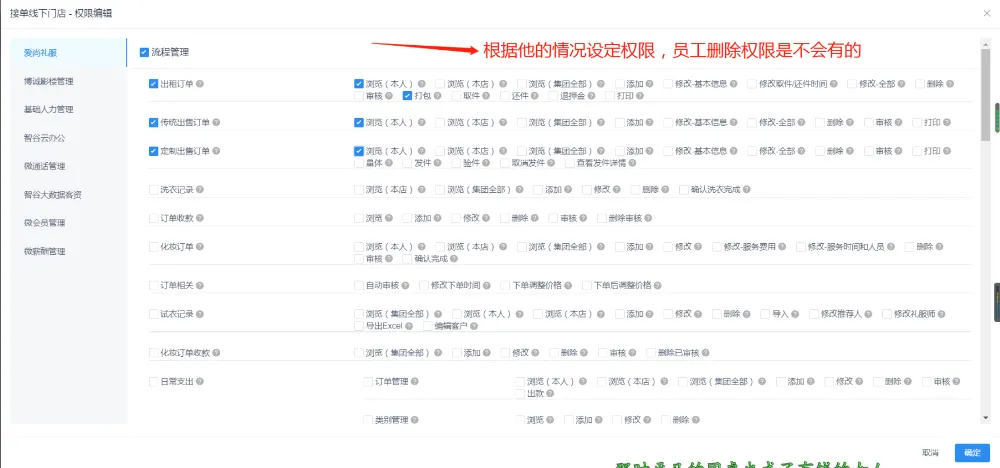This screenshot has width=1000, height=468.
Task: Enable the 洗衣记录 permission checkbox
Action: pos(153,189)
